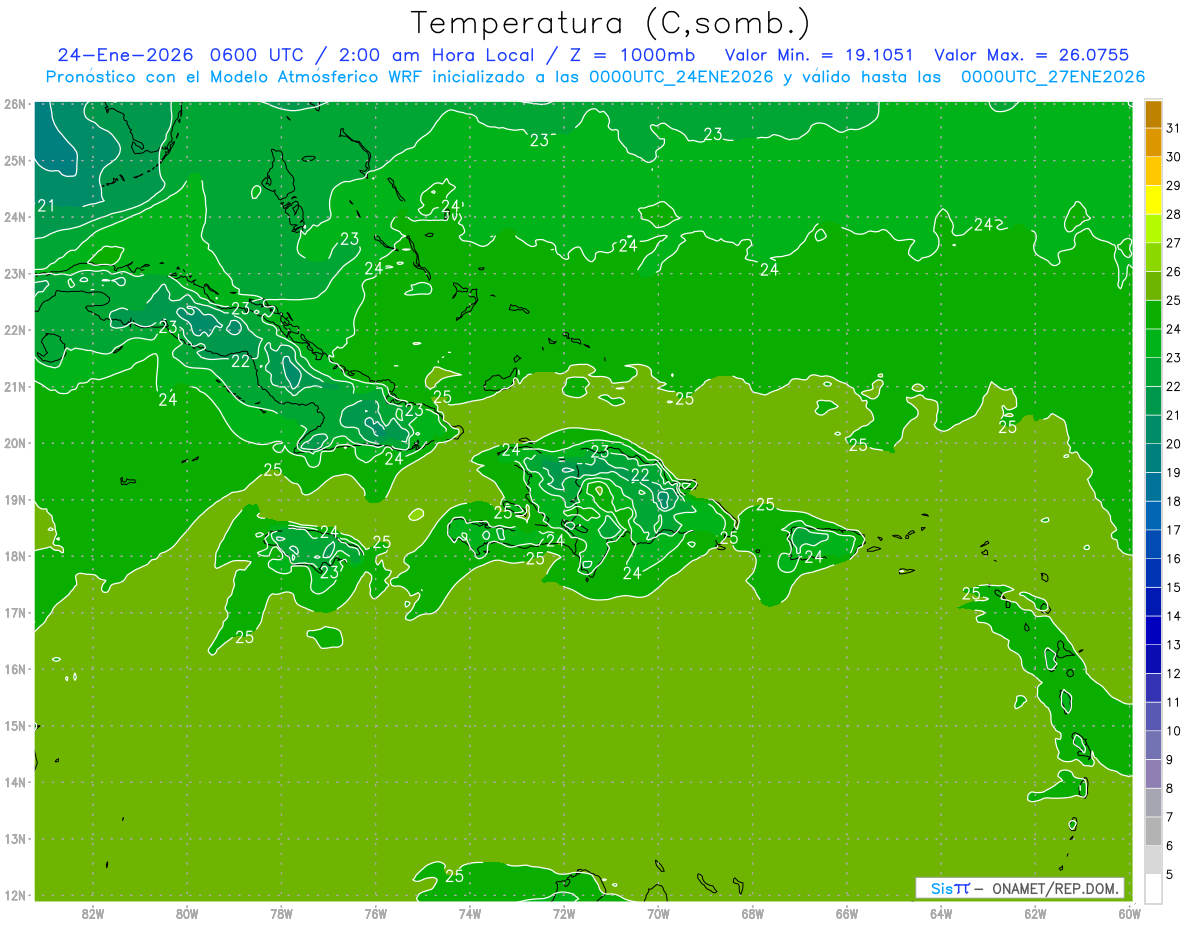Click longitude axis label '80W'

(187, 913)
